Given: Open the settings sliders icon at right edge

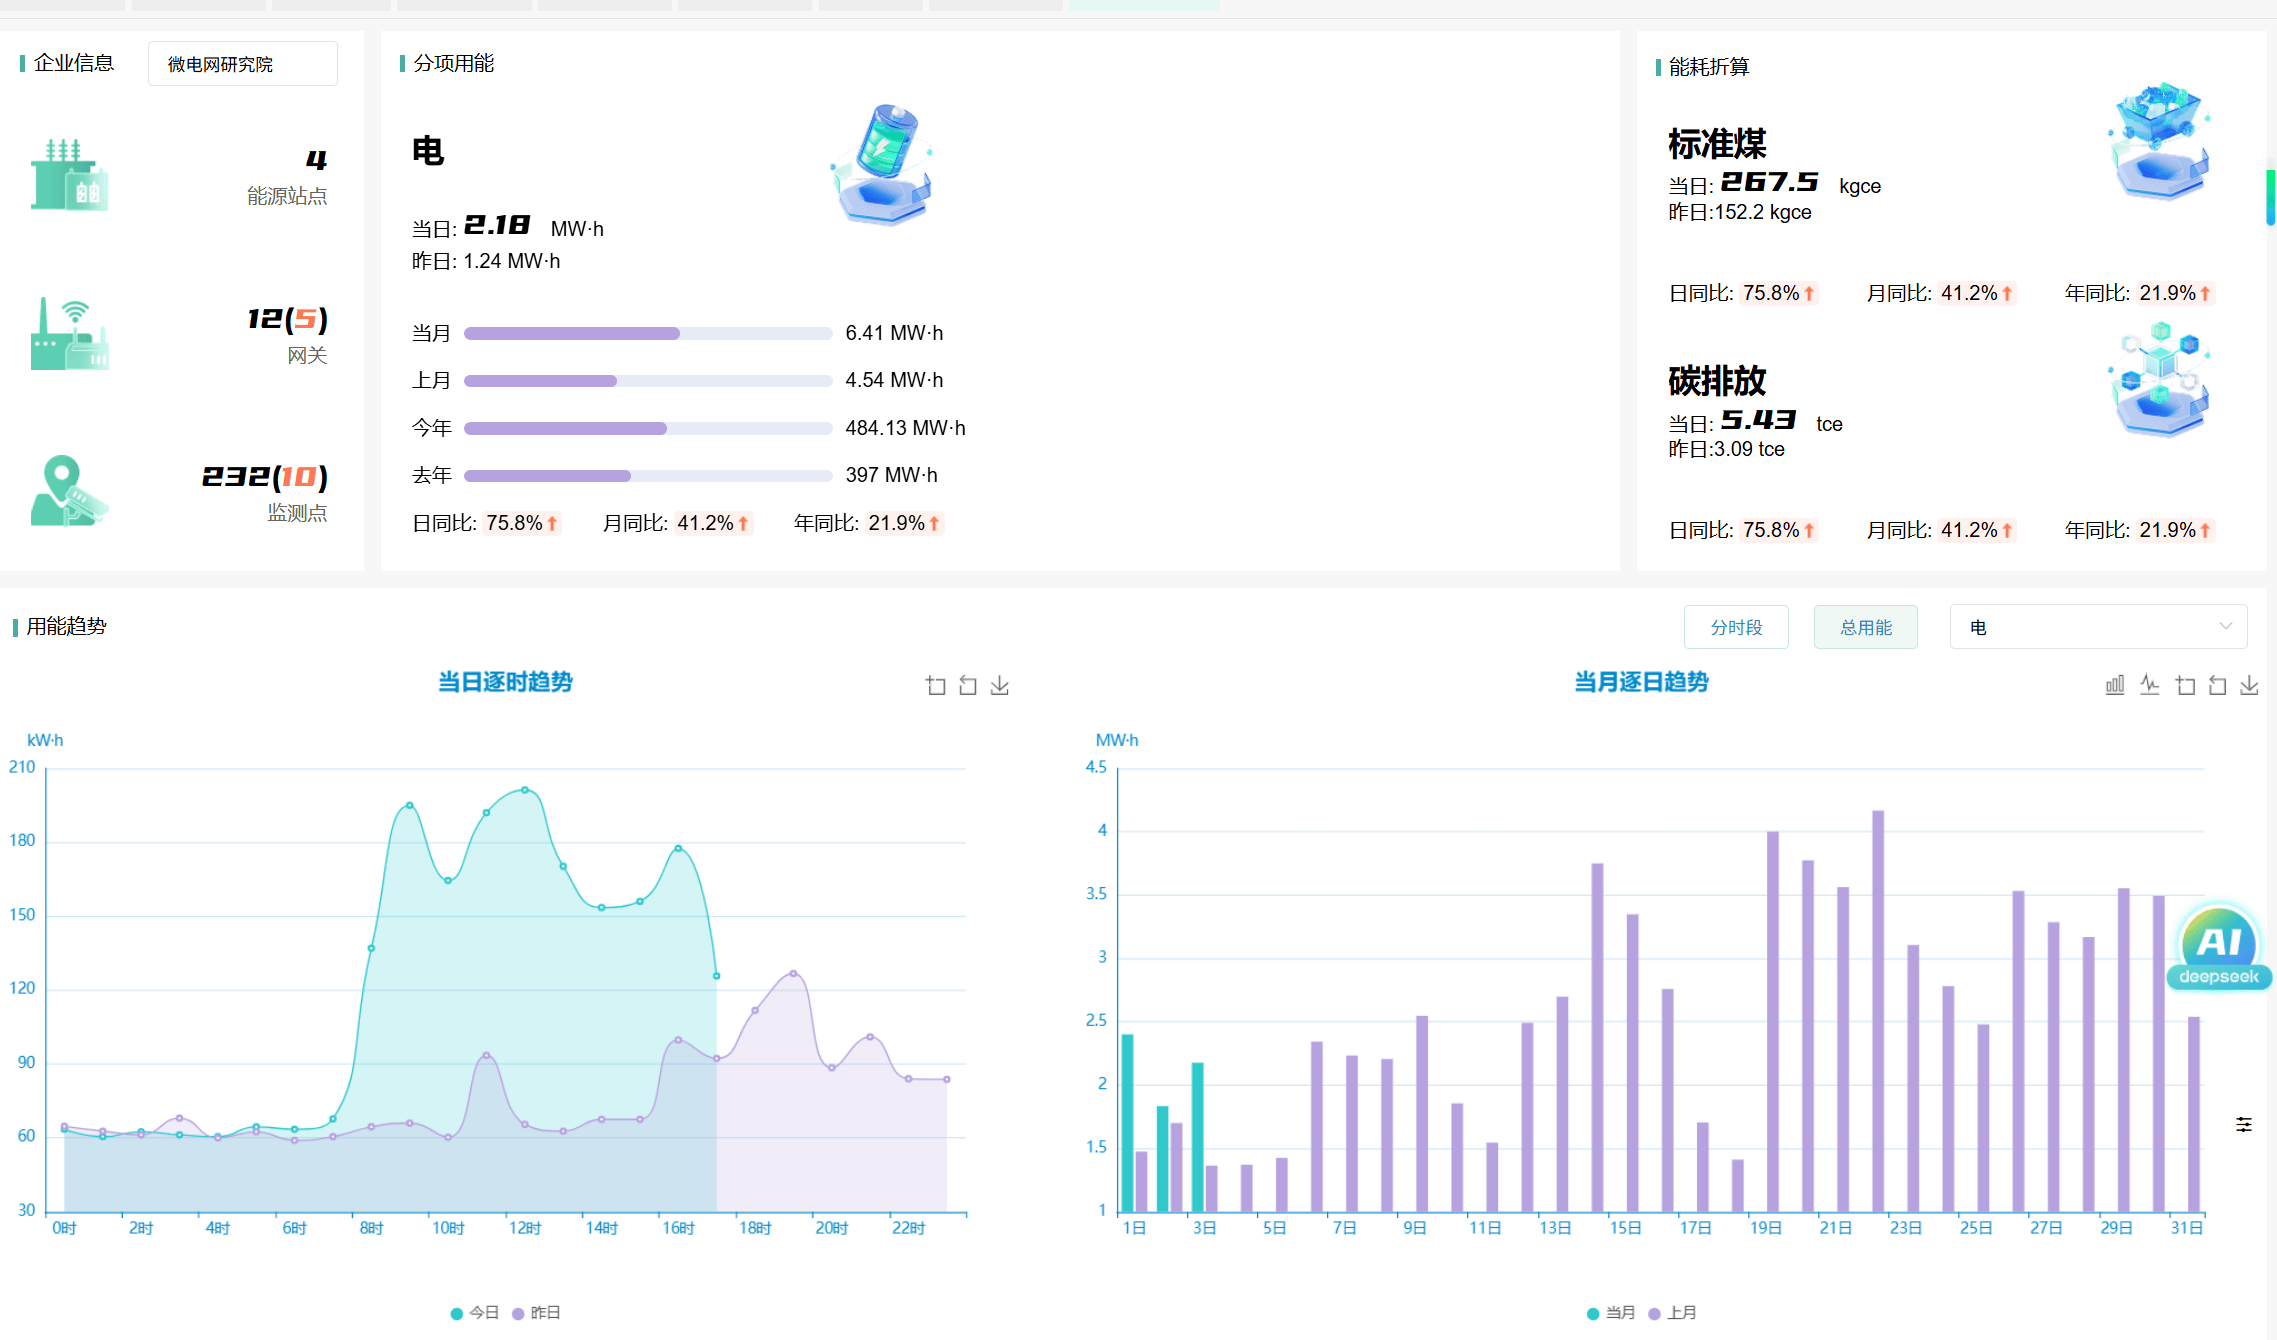Looking at the screenshot, I should (2244, 1125).
